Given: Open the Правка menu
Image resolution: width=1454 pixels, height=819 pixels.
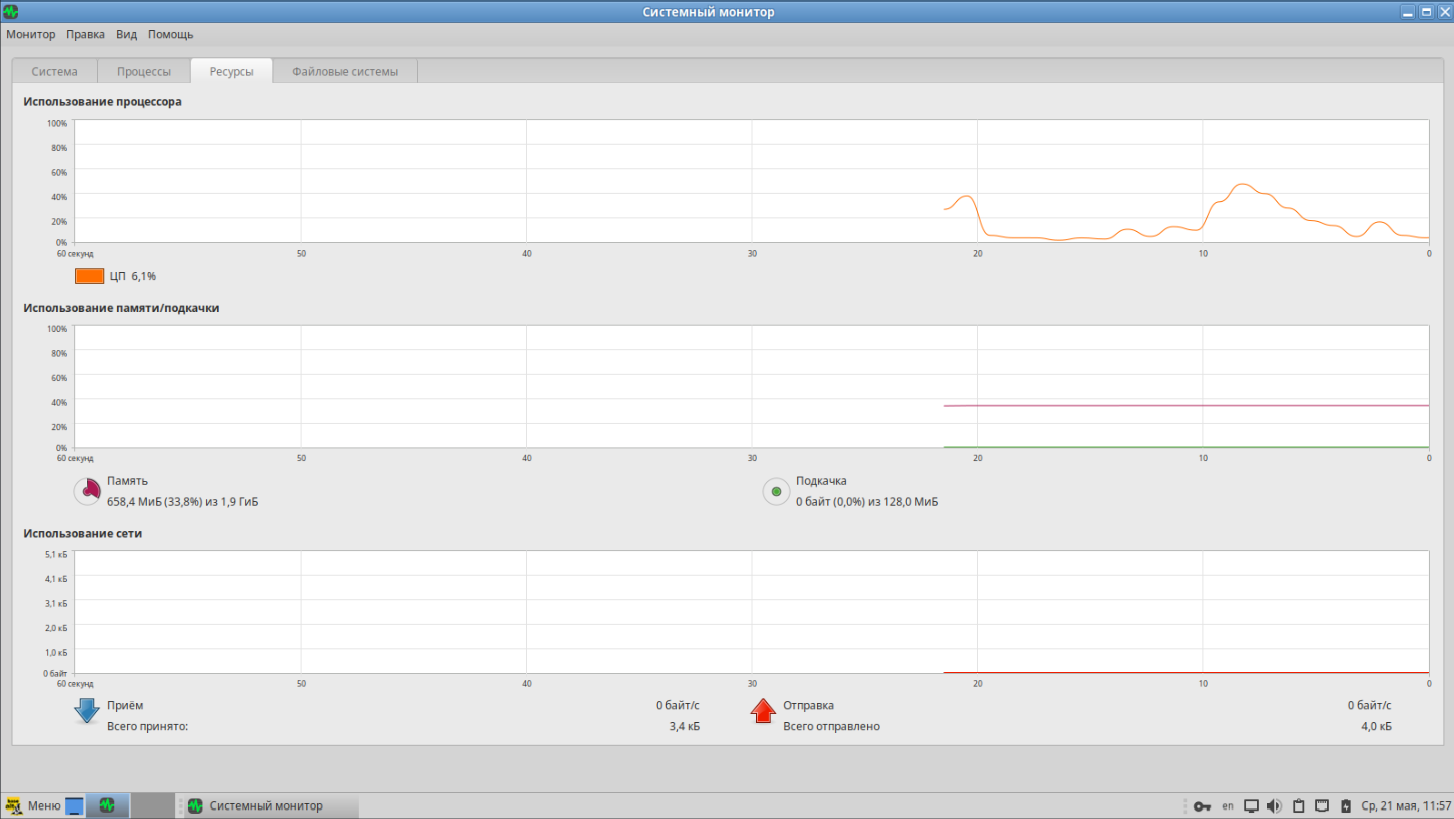Looking at the screenshot, I should (86, 34).
